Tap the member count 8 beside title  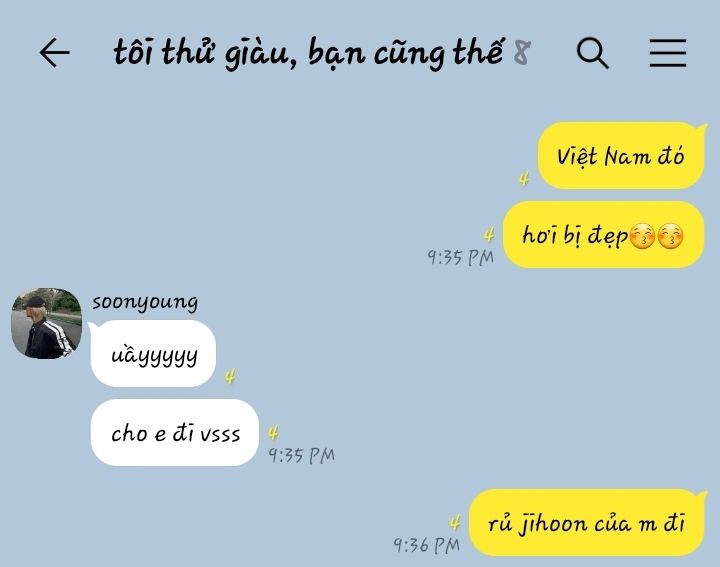pos(522,52)
